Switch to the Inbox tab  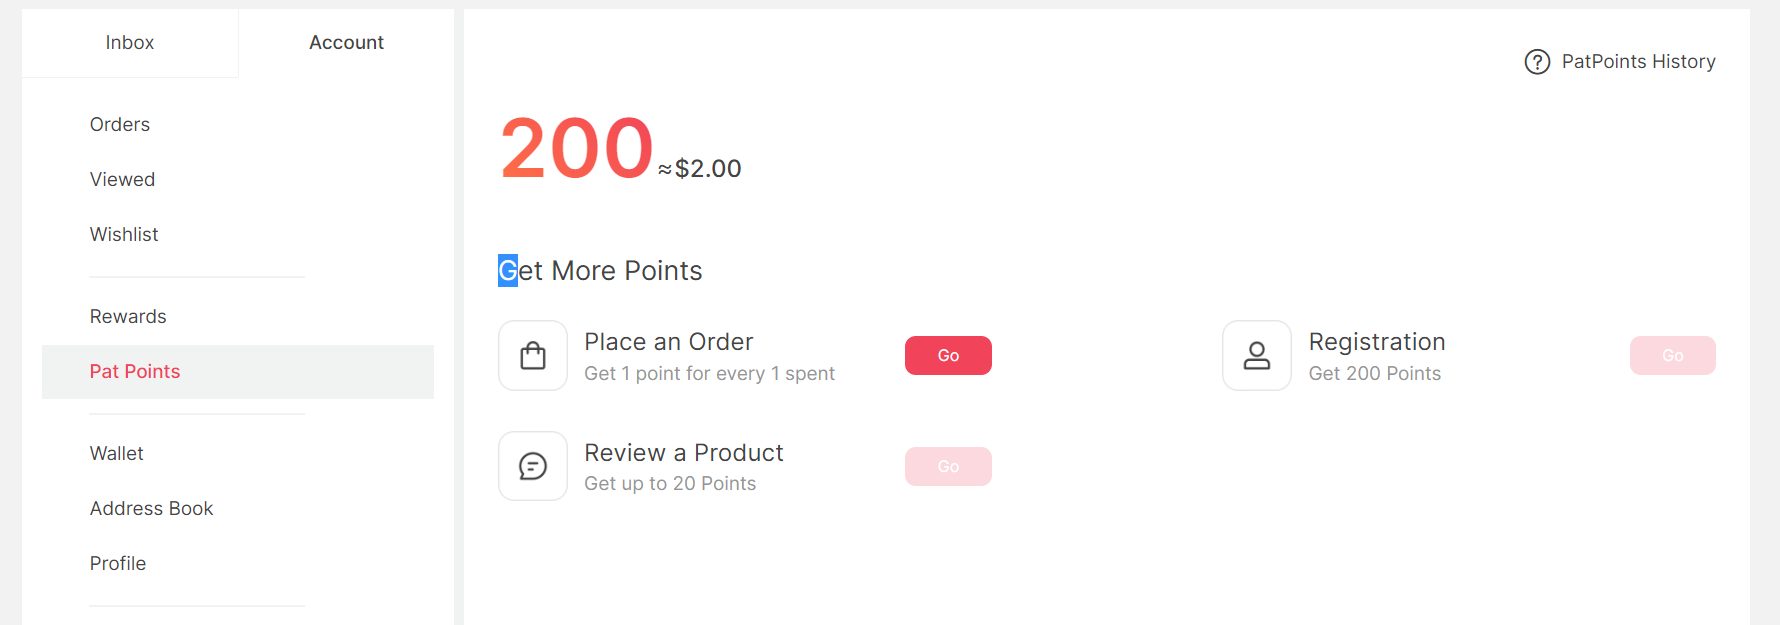(130, 43)
